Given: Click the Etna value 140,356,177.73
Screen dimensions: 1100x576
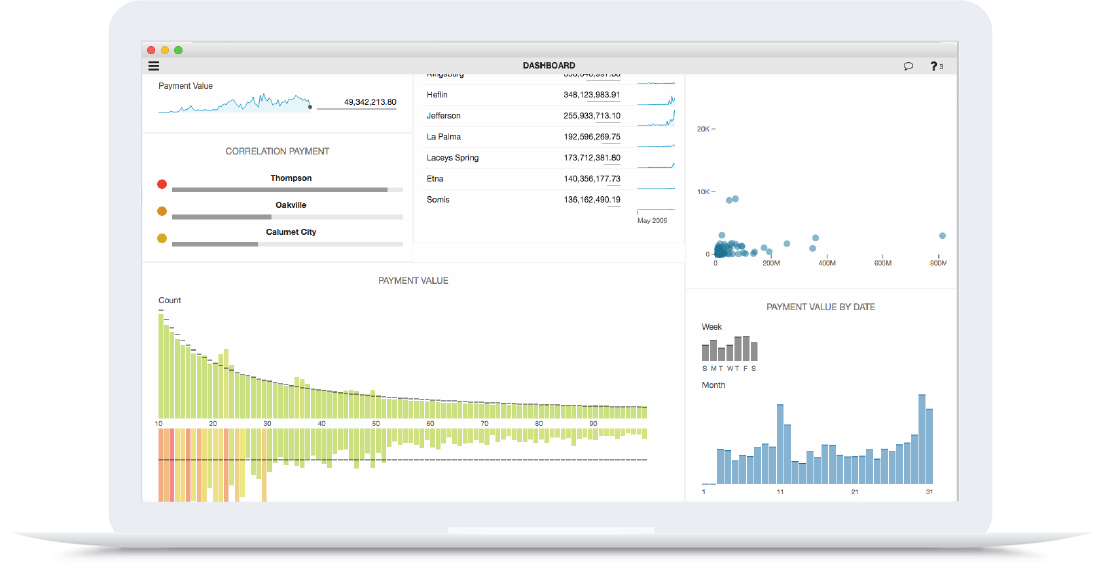Looking at the screenshot, I should pyautogui.click(x=592, y=179).
